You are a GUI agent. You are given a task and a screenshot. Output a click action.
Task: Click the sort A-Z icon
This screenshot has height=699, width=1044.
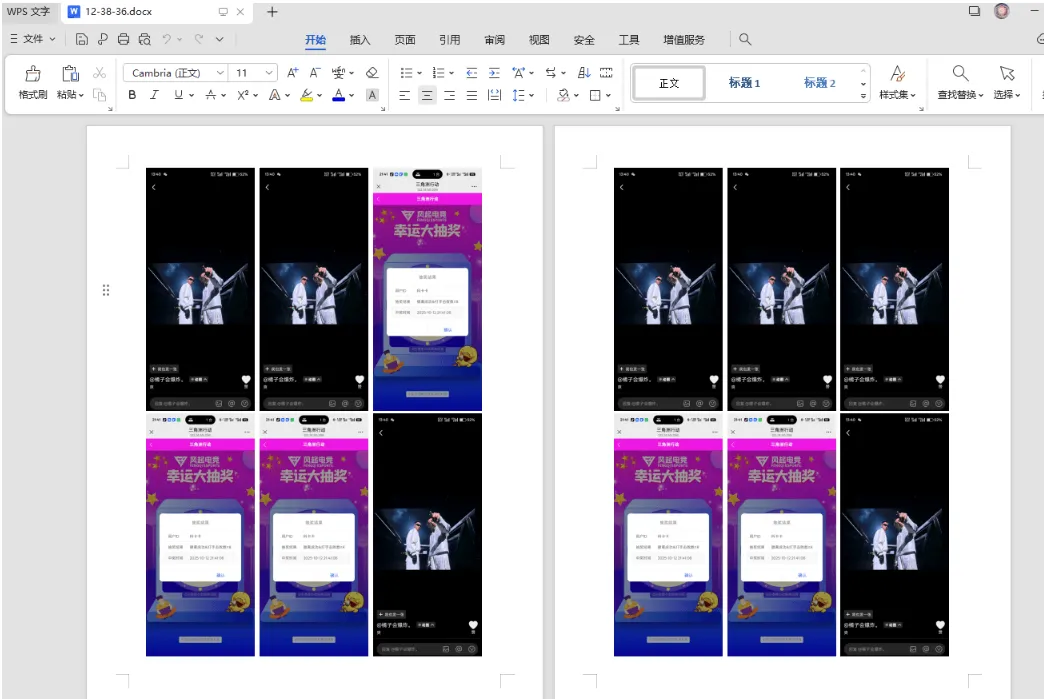tap(584, 73)
